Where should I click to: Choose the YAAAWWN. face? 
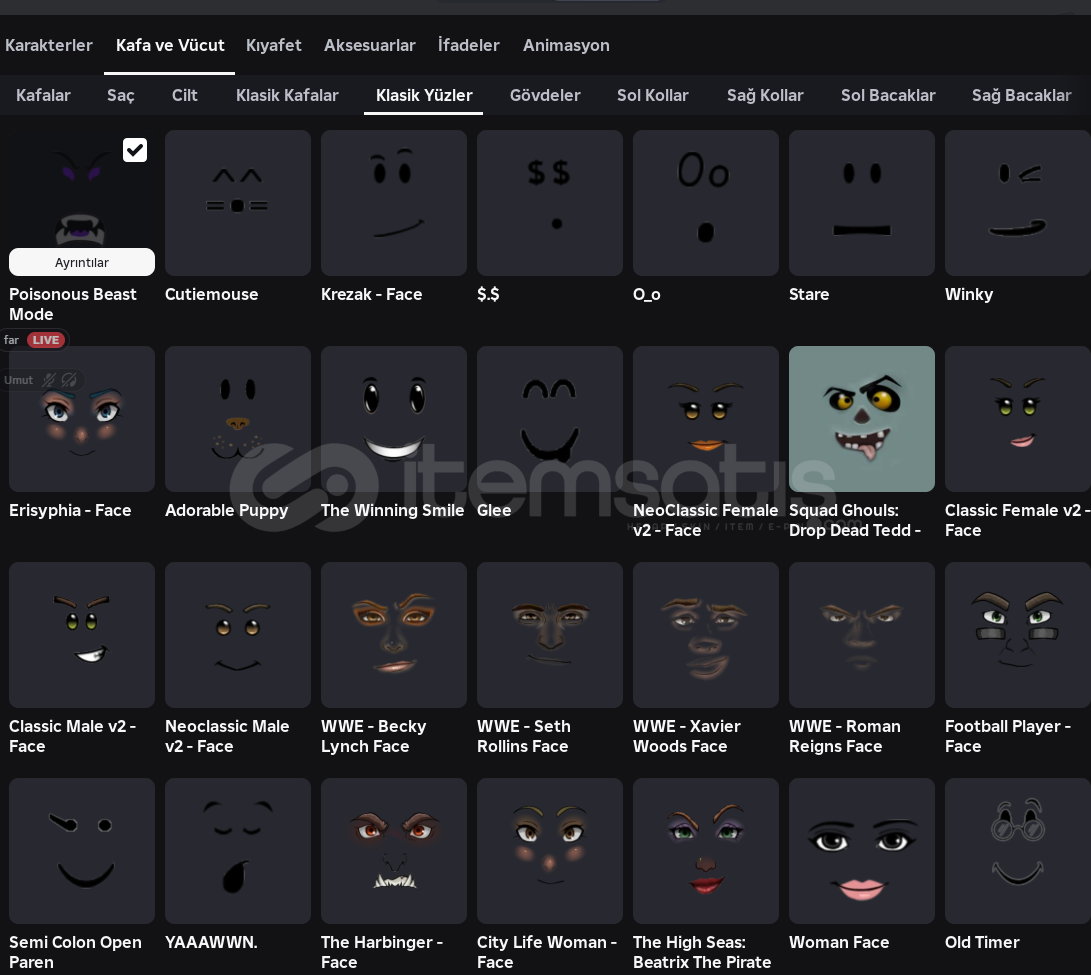click(x=237, y=850)
